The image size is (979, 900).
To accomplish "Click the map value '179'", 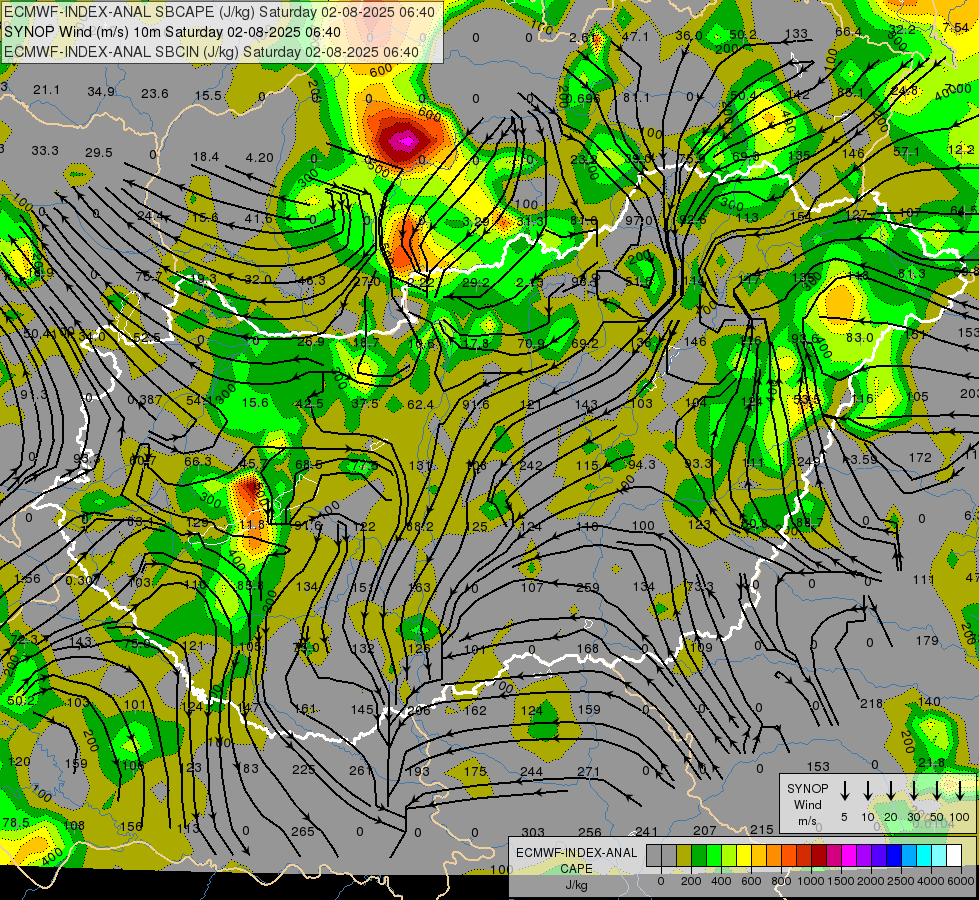I will 927,641.
